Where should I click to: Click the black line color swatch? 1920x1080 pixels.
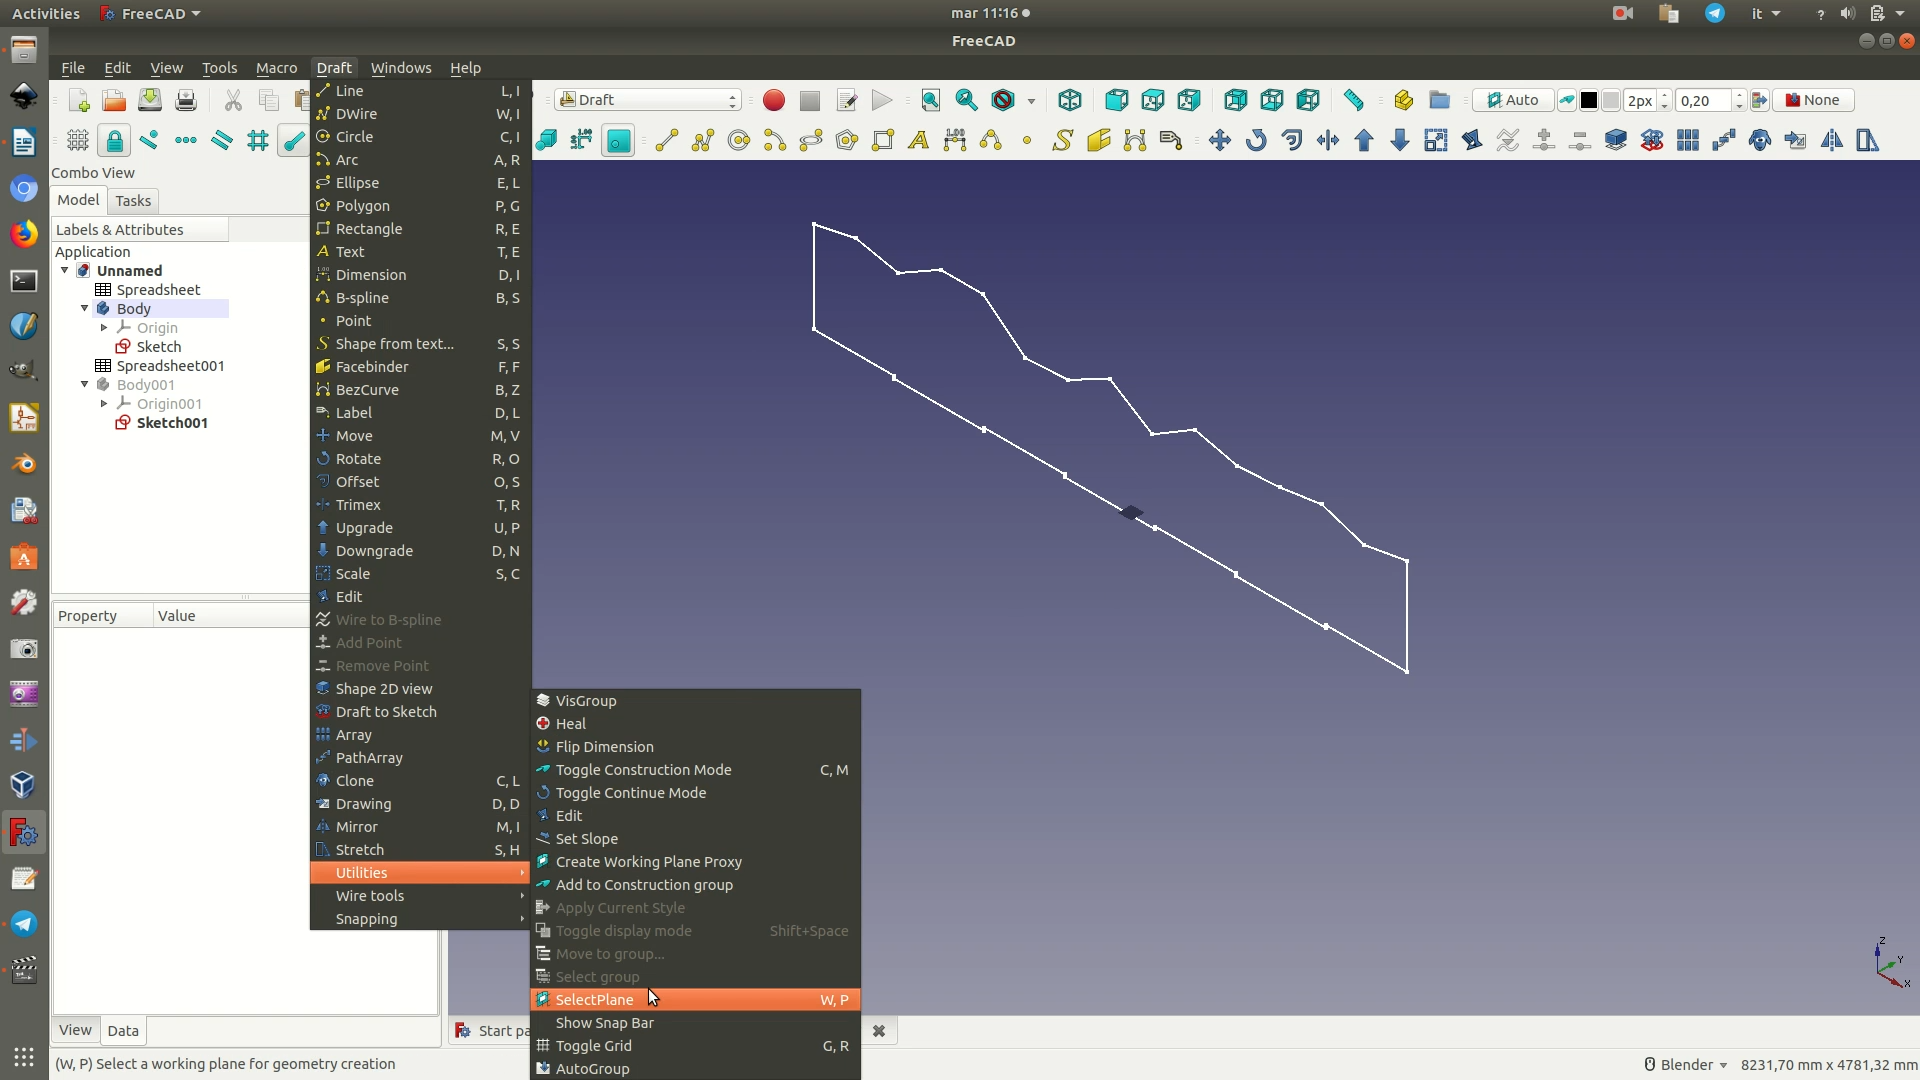click(1589, 100)
